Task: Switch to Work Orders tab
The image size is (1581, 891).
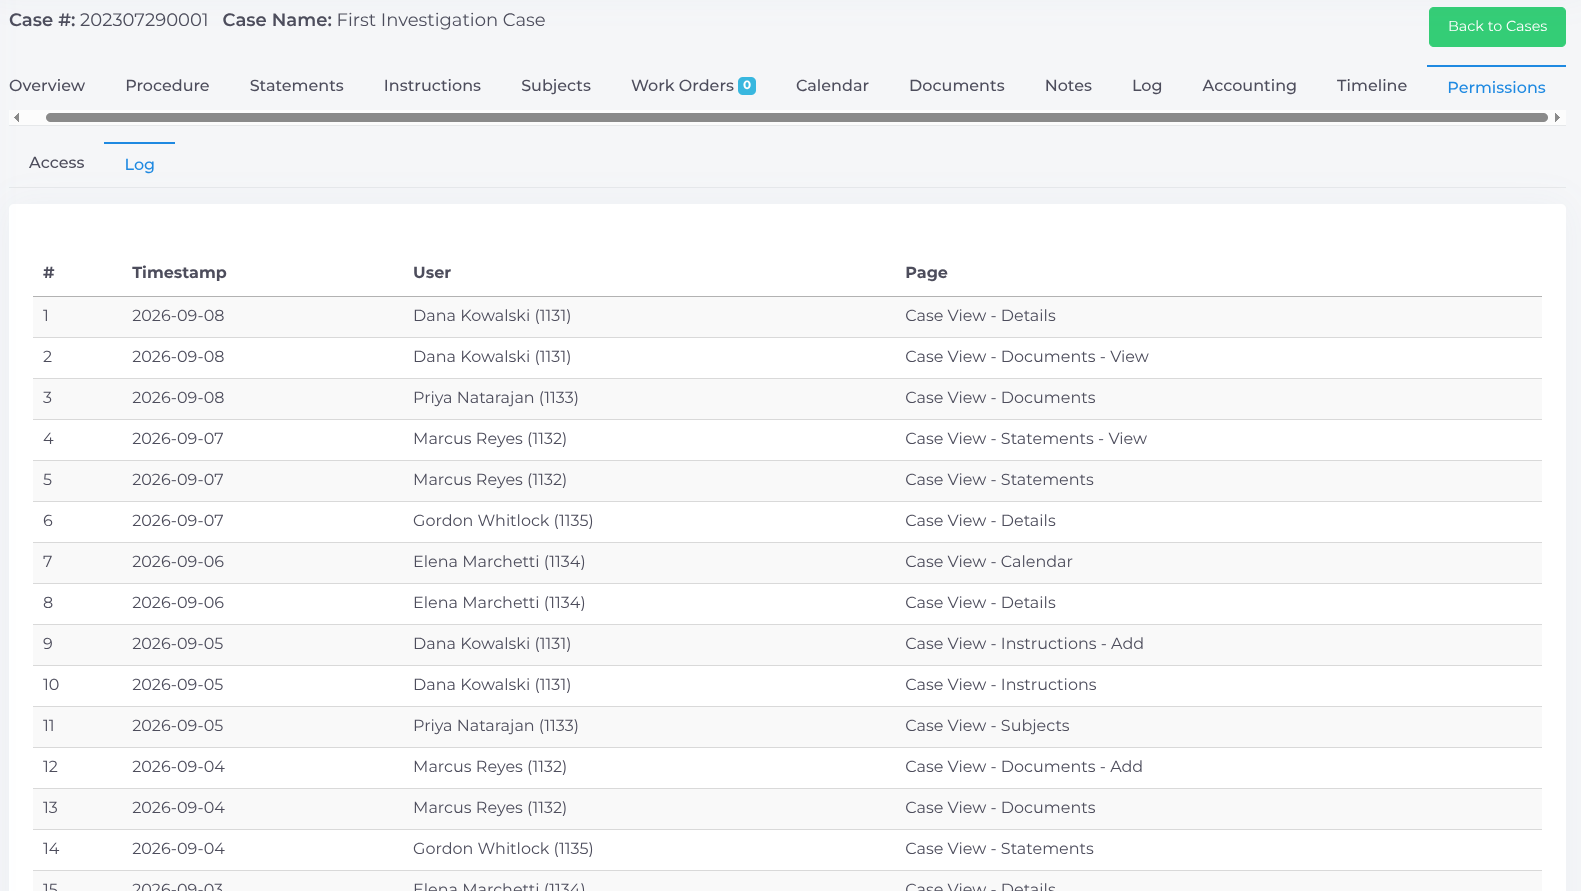Action: click(x=682, y=86)
